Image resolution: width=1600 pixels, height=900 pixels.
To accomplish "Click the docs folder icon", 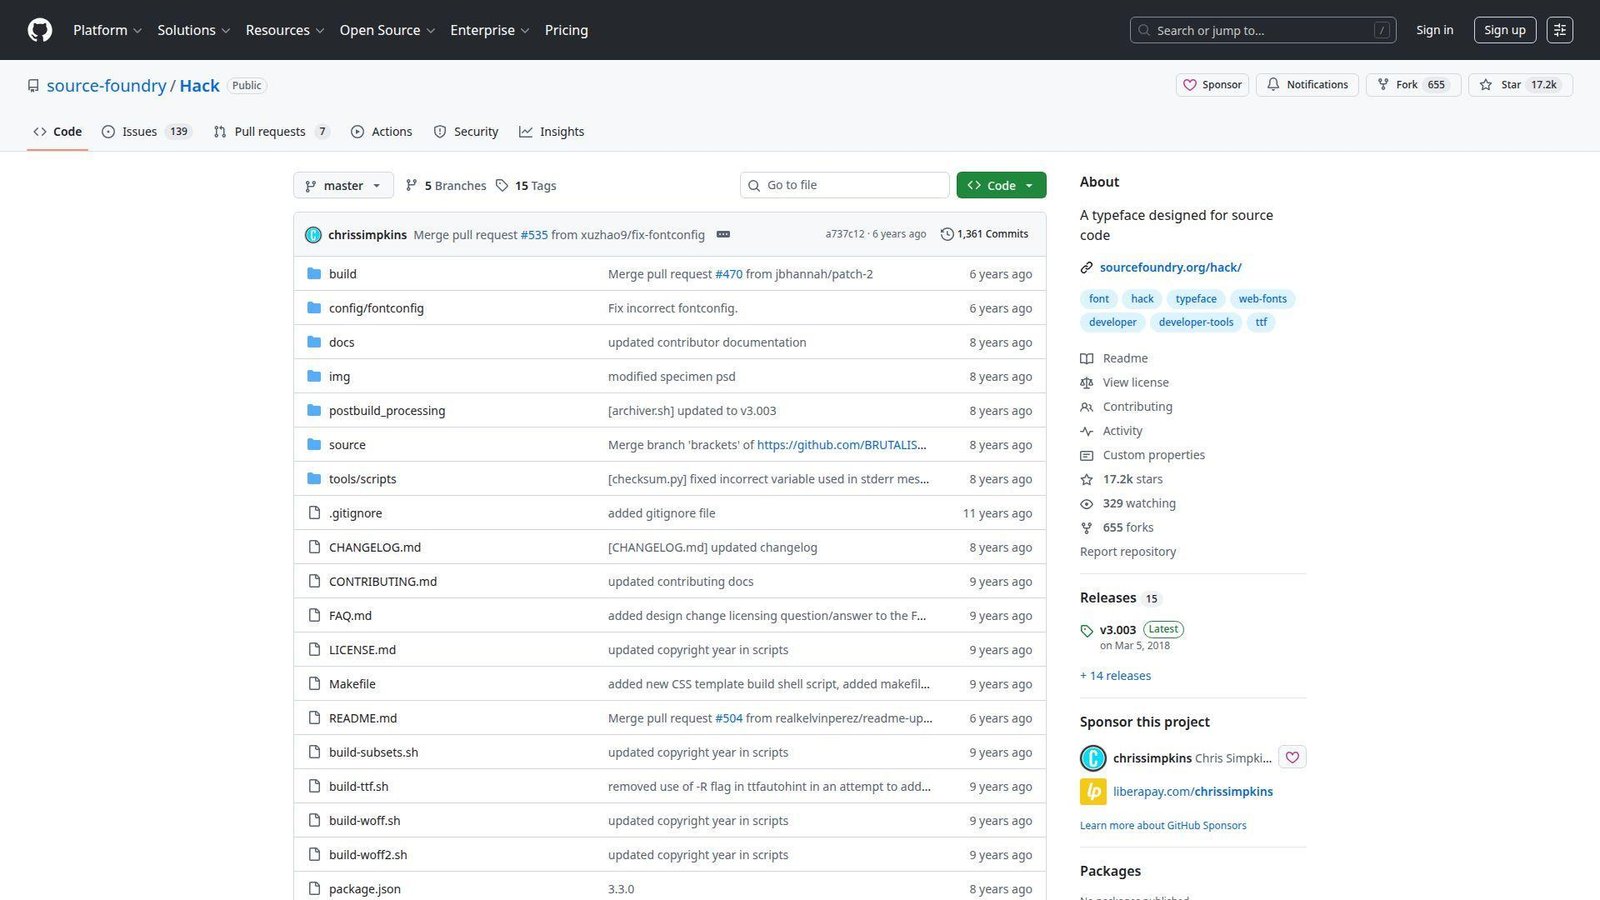I will [314, 342].
